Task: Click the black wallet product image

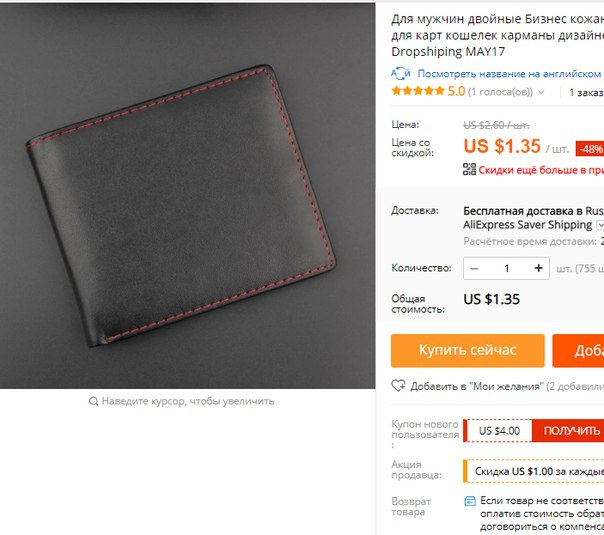Action: [x=181, y=206]
